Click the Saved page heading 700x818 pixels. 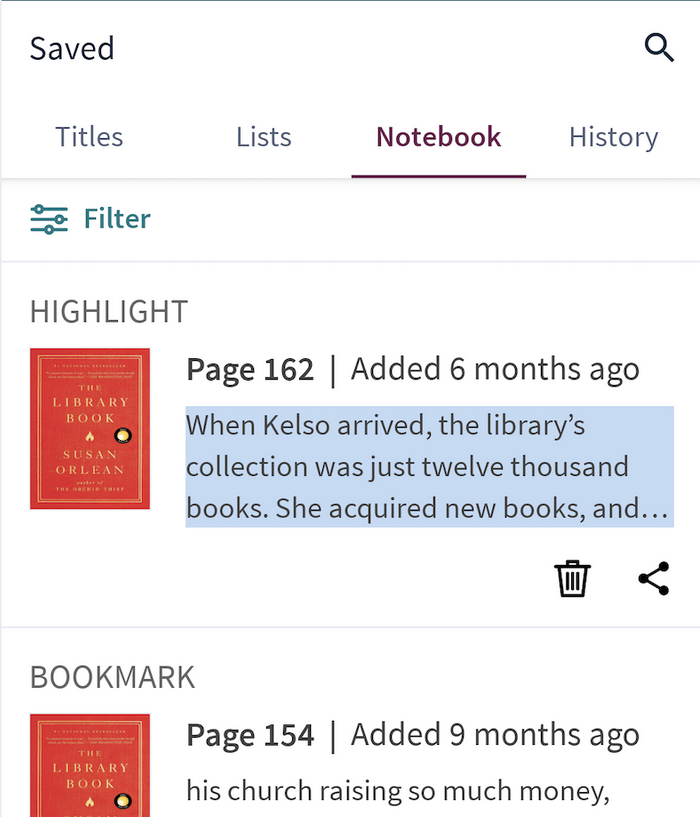72,49
